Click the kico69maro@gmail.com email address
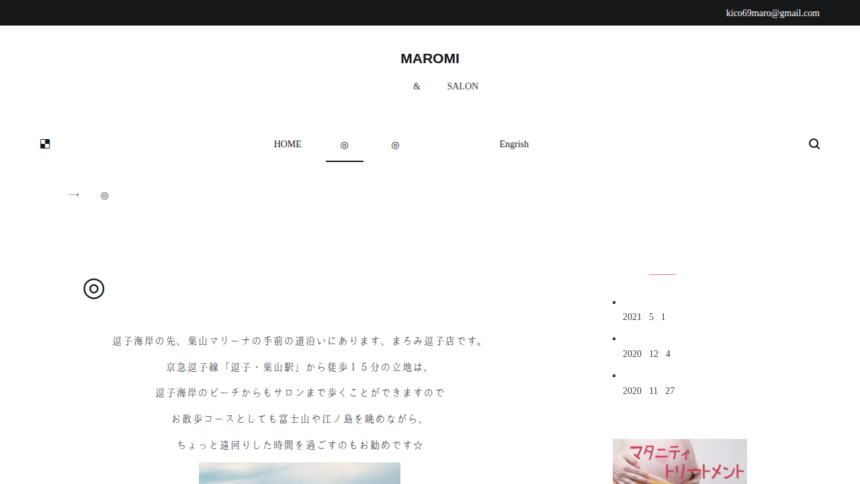The image size is (860, 484). tap(772, 13)
